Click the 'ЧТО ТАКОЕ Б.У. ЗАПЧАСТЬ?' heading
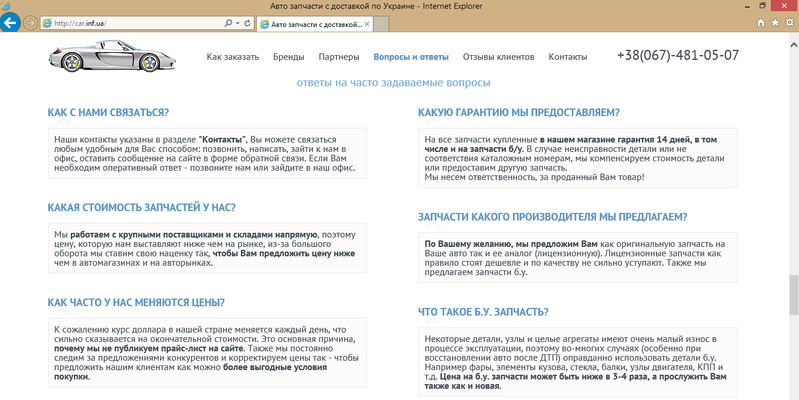The width and height of the screenshot is (799, 400). coord(483,312)
